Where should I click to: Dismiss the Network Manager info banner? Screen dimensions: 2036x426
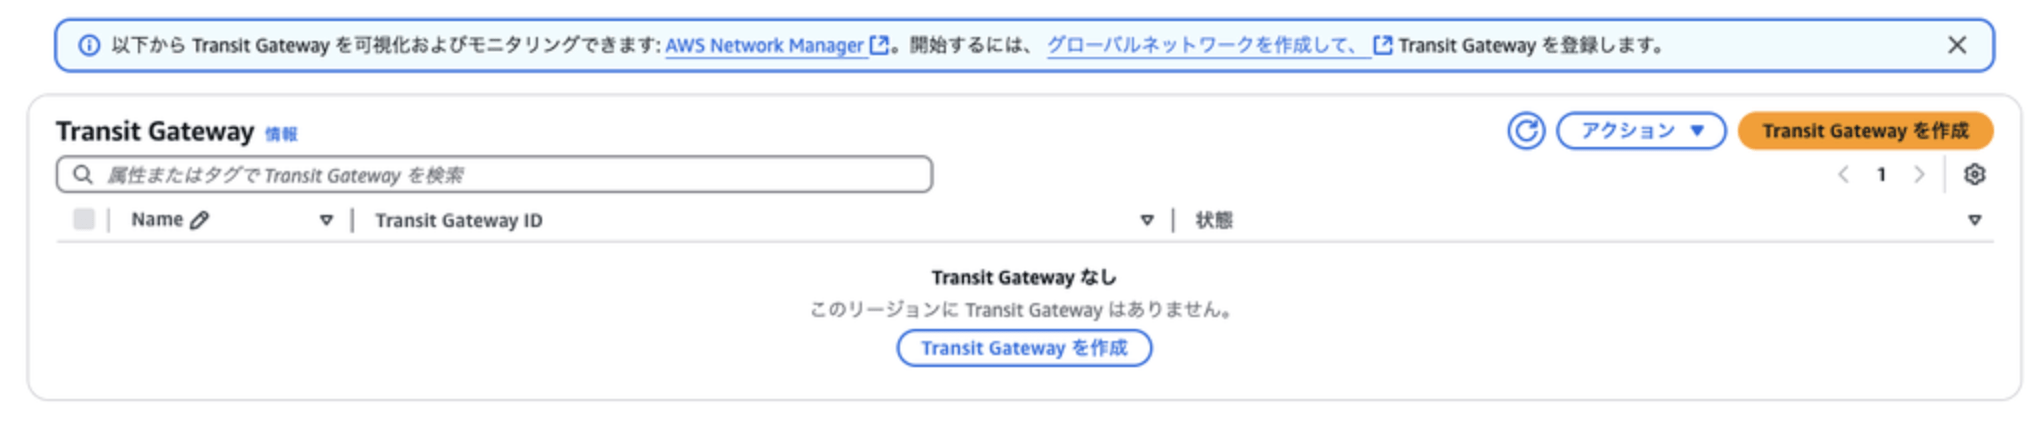1957,45
